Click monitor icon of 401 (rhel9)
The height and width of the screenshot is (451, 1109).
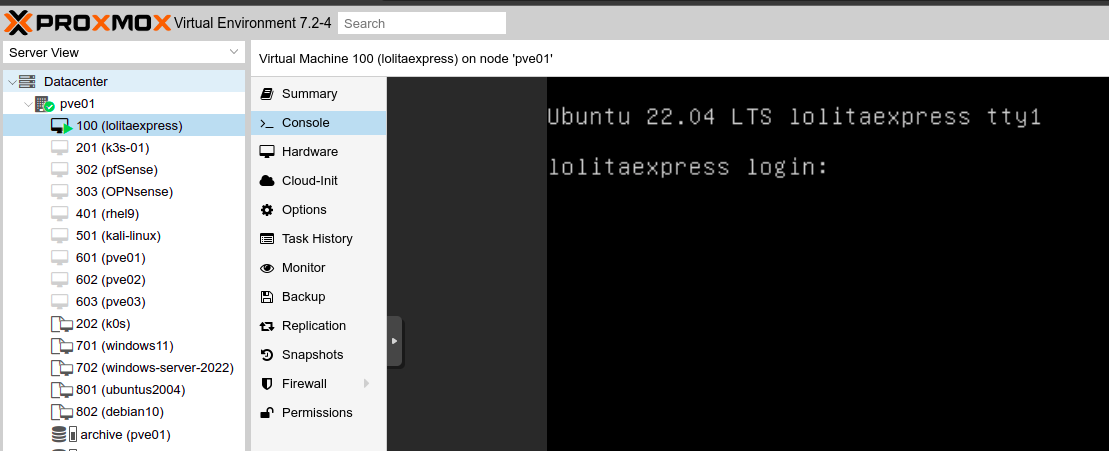[60, 213]
